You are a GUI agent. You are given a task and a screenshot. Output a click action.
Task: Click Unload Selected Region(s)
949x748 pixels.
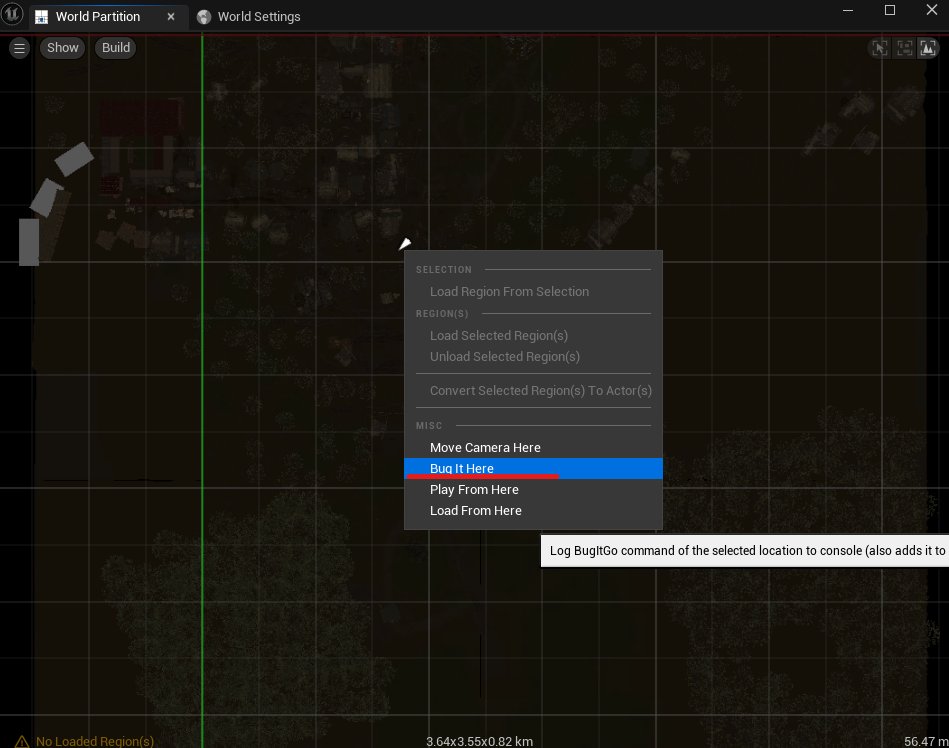pyautogui.click(x=533, y=356)
